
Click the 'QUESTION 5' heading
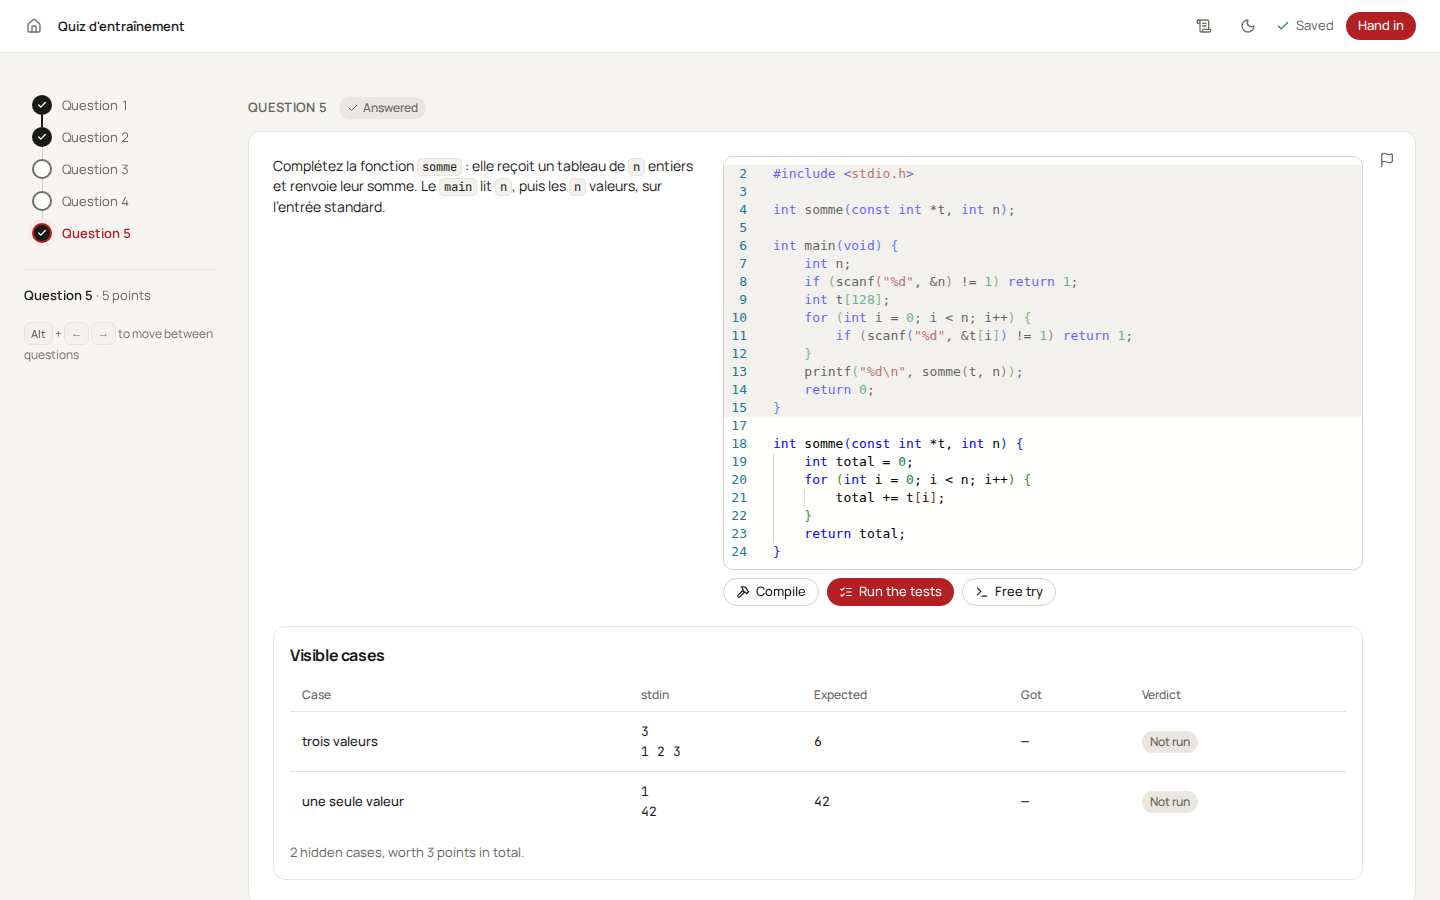tap(287, 108)
